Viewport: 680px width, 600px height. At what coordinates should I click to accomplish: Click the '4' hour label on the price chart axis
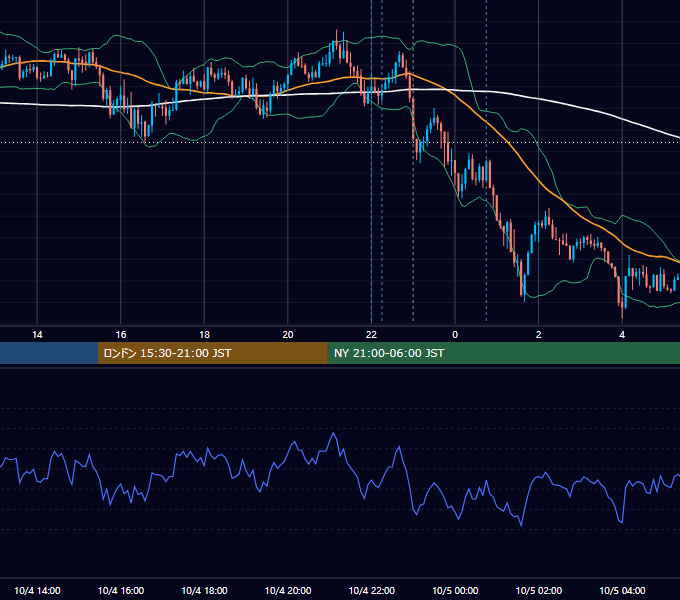622,335
